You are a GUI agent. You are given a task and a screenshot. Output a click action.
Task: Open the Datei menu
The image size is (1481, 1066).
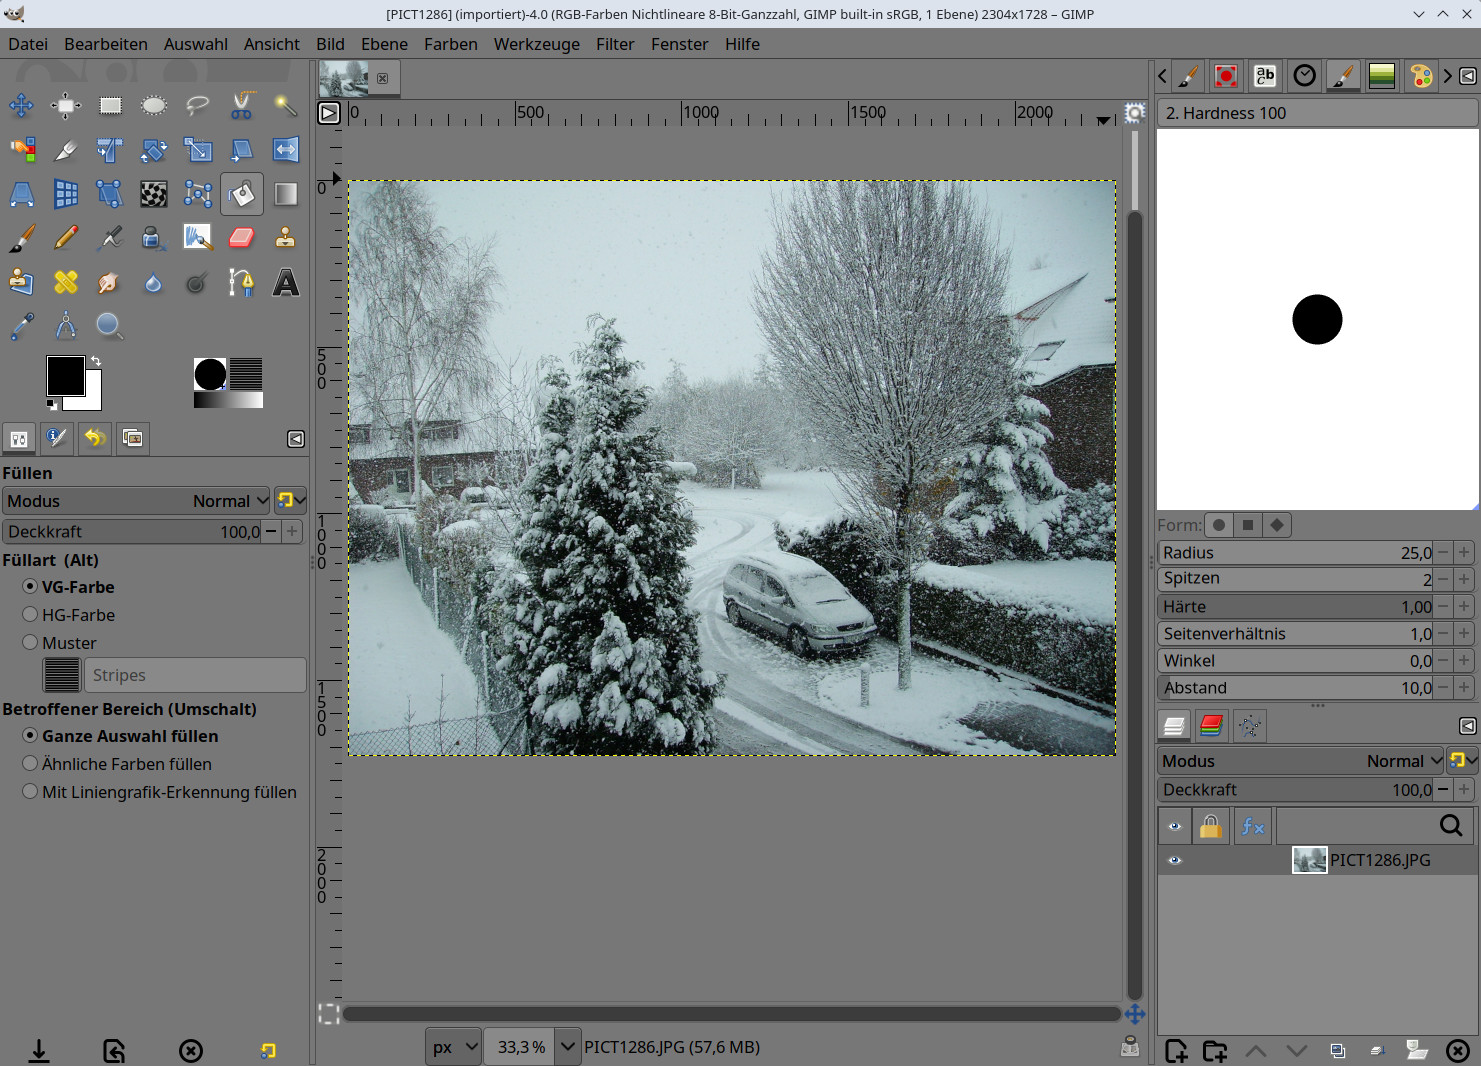point(28,44)
